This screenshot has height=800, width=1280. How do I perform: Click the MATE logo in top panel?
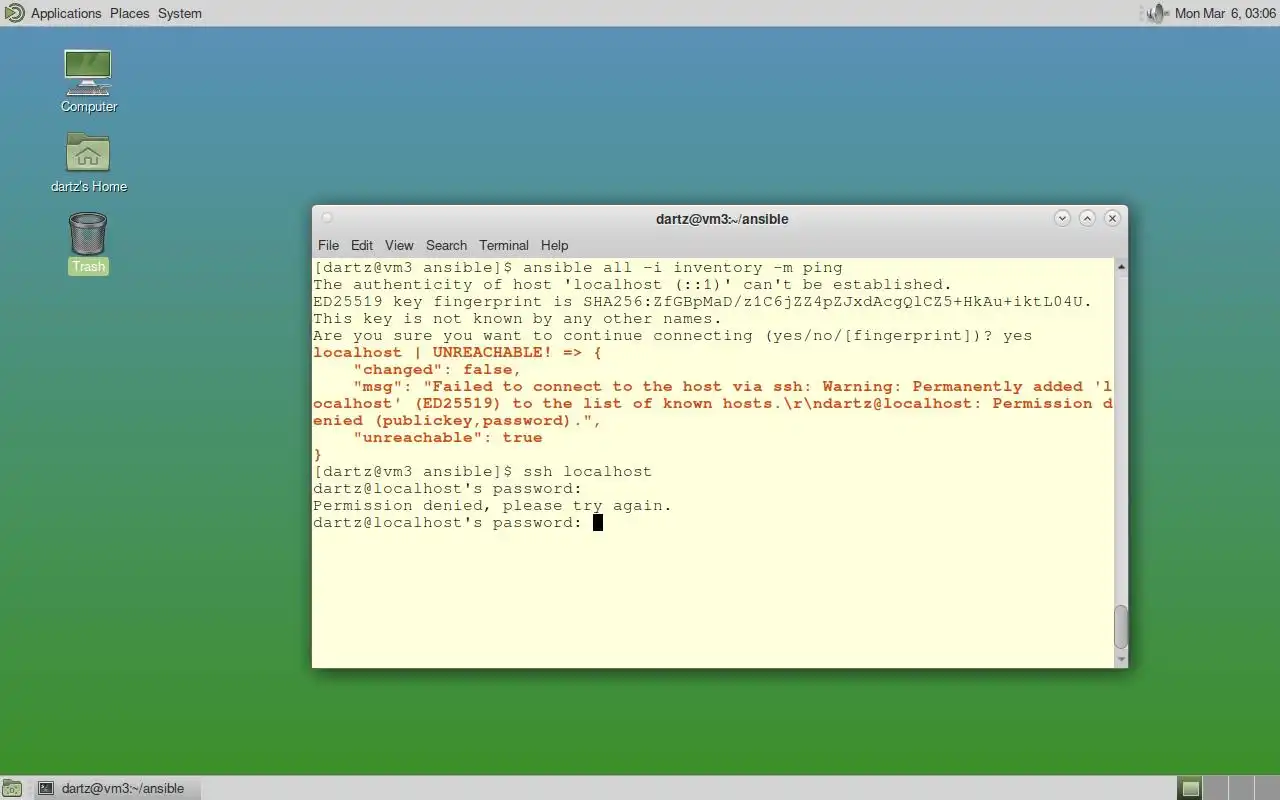tap(14, 13)
